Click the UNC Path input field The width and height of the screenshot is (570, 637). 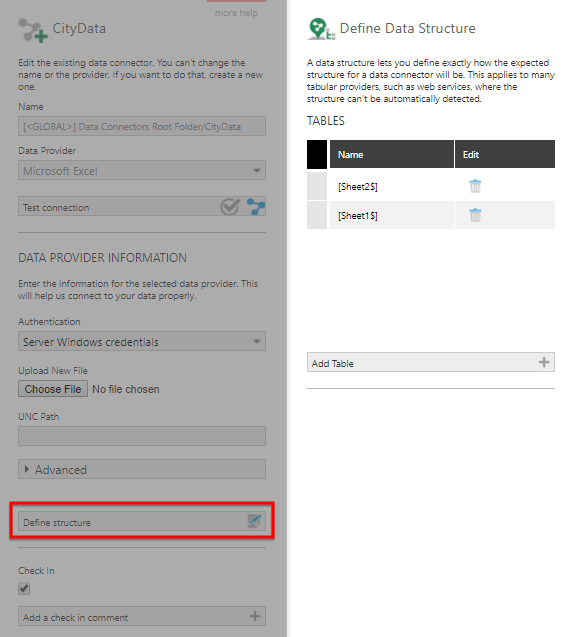142,436
